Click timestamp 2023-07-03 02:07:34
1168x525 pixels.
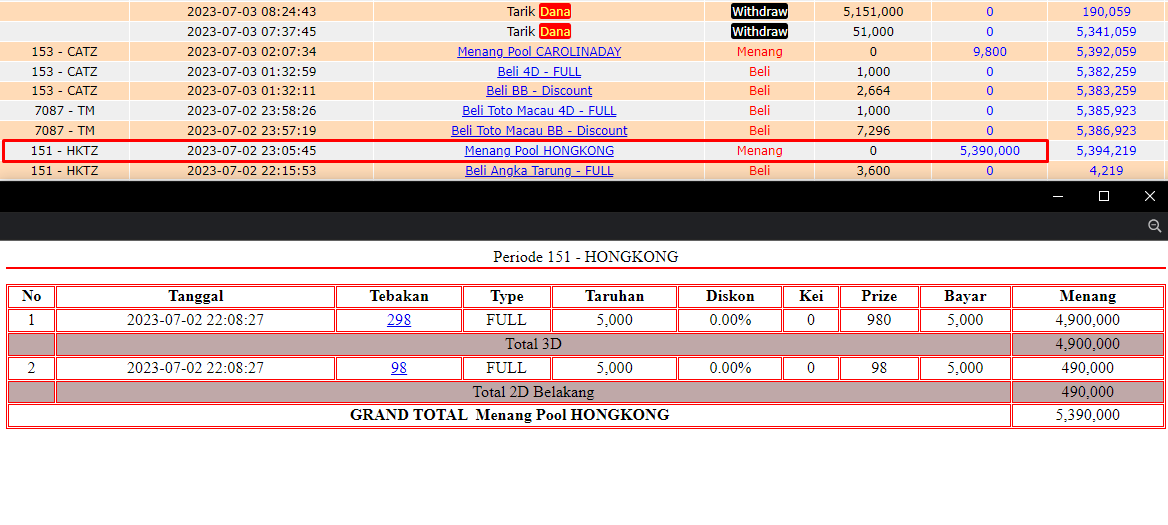pos(251,51)
